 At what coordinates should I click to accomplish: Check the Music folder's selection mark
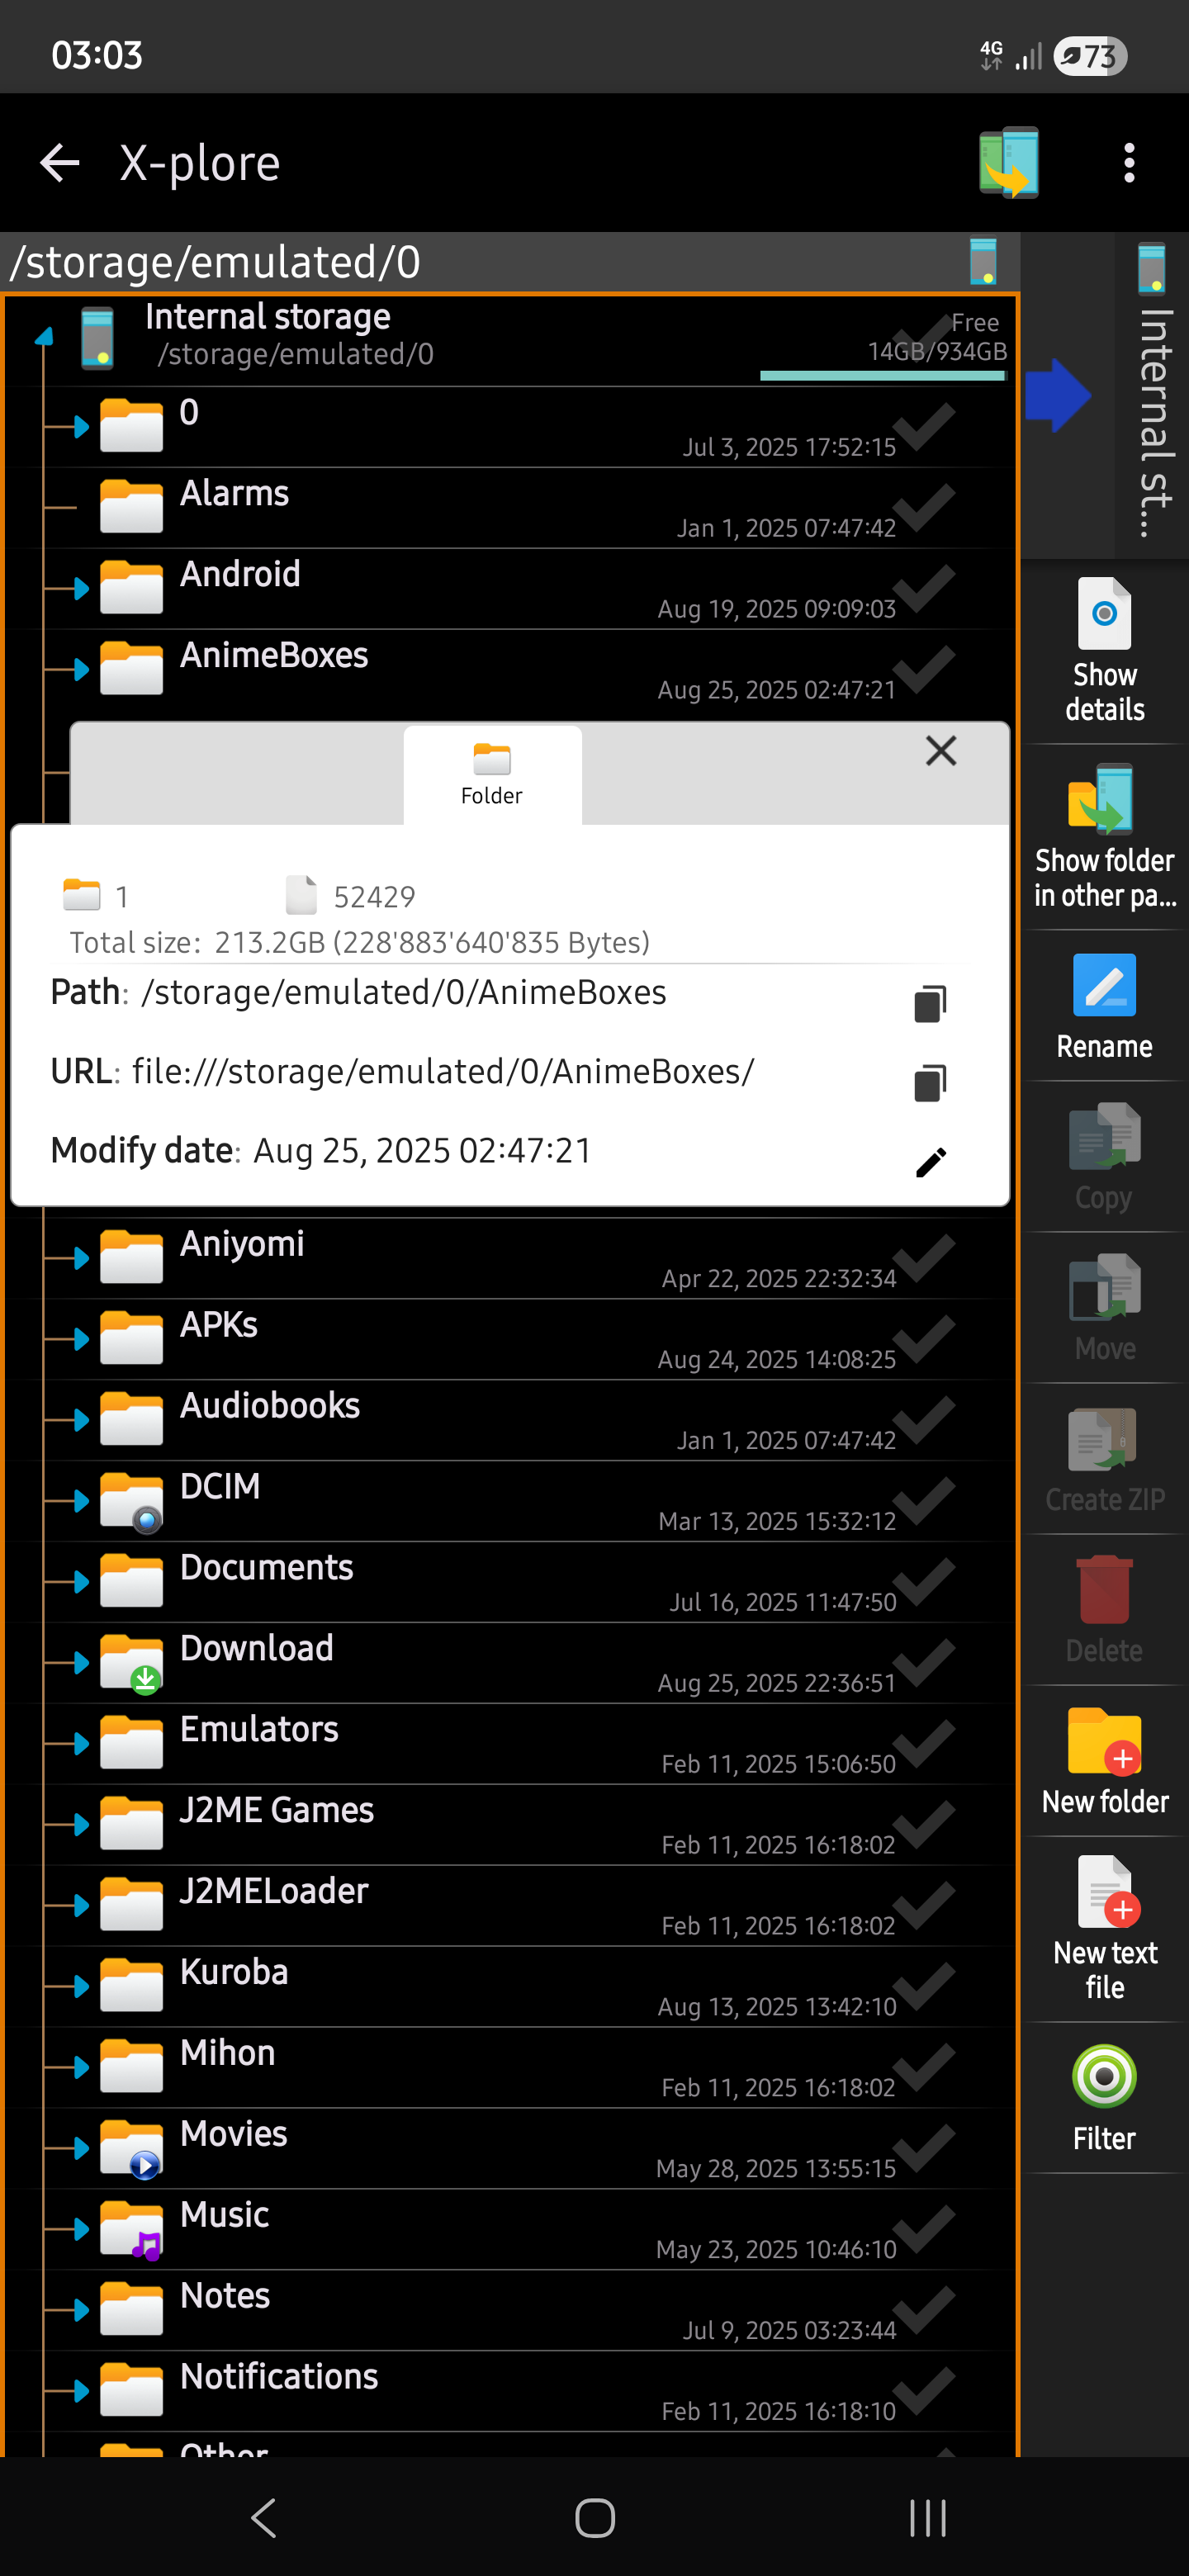[x=925, y=2227]
